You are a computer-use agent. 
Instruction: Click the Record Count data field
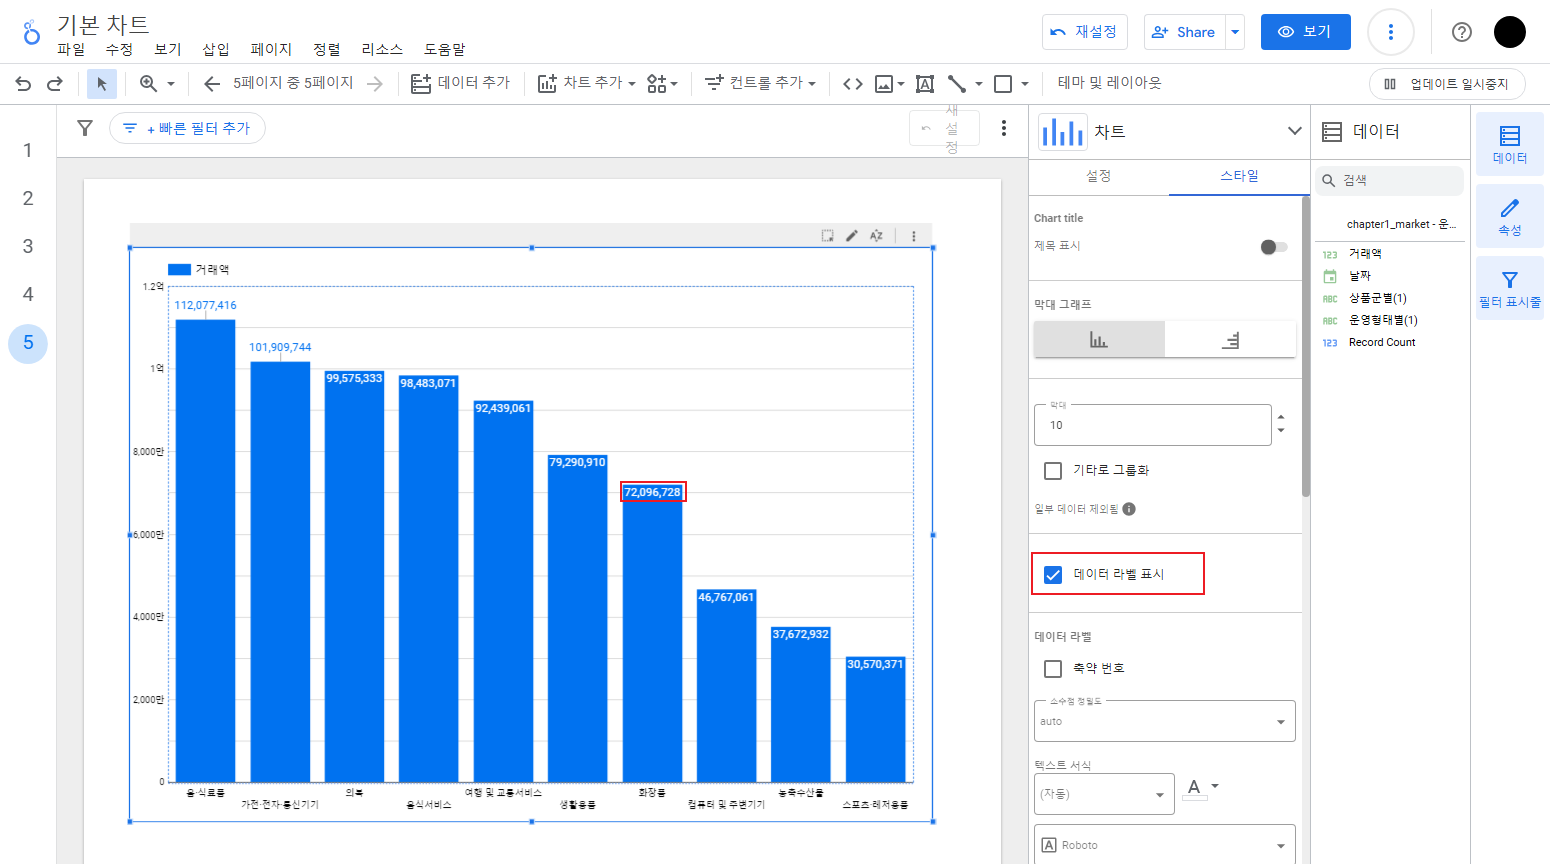pos(1382,342)
